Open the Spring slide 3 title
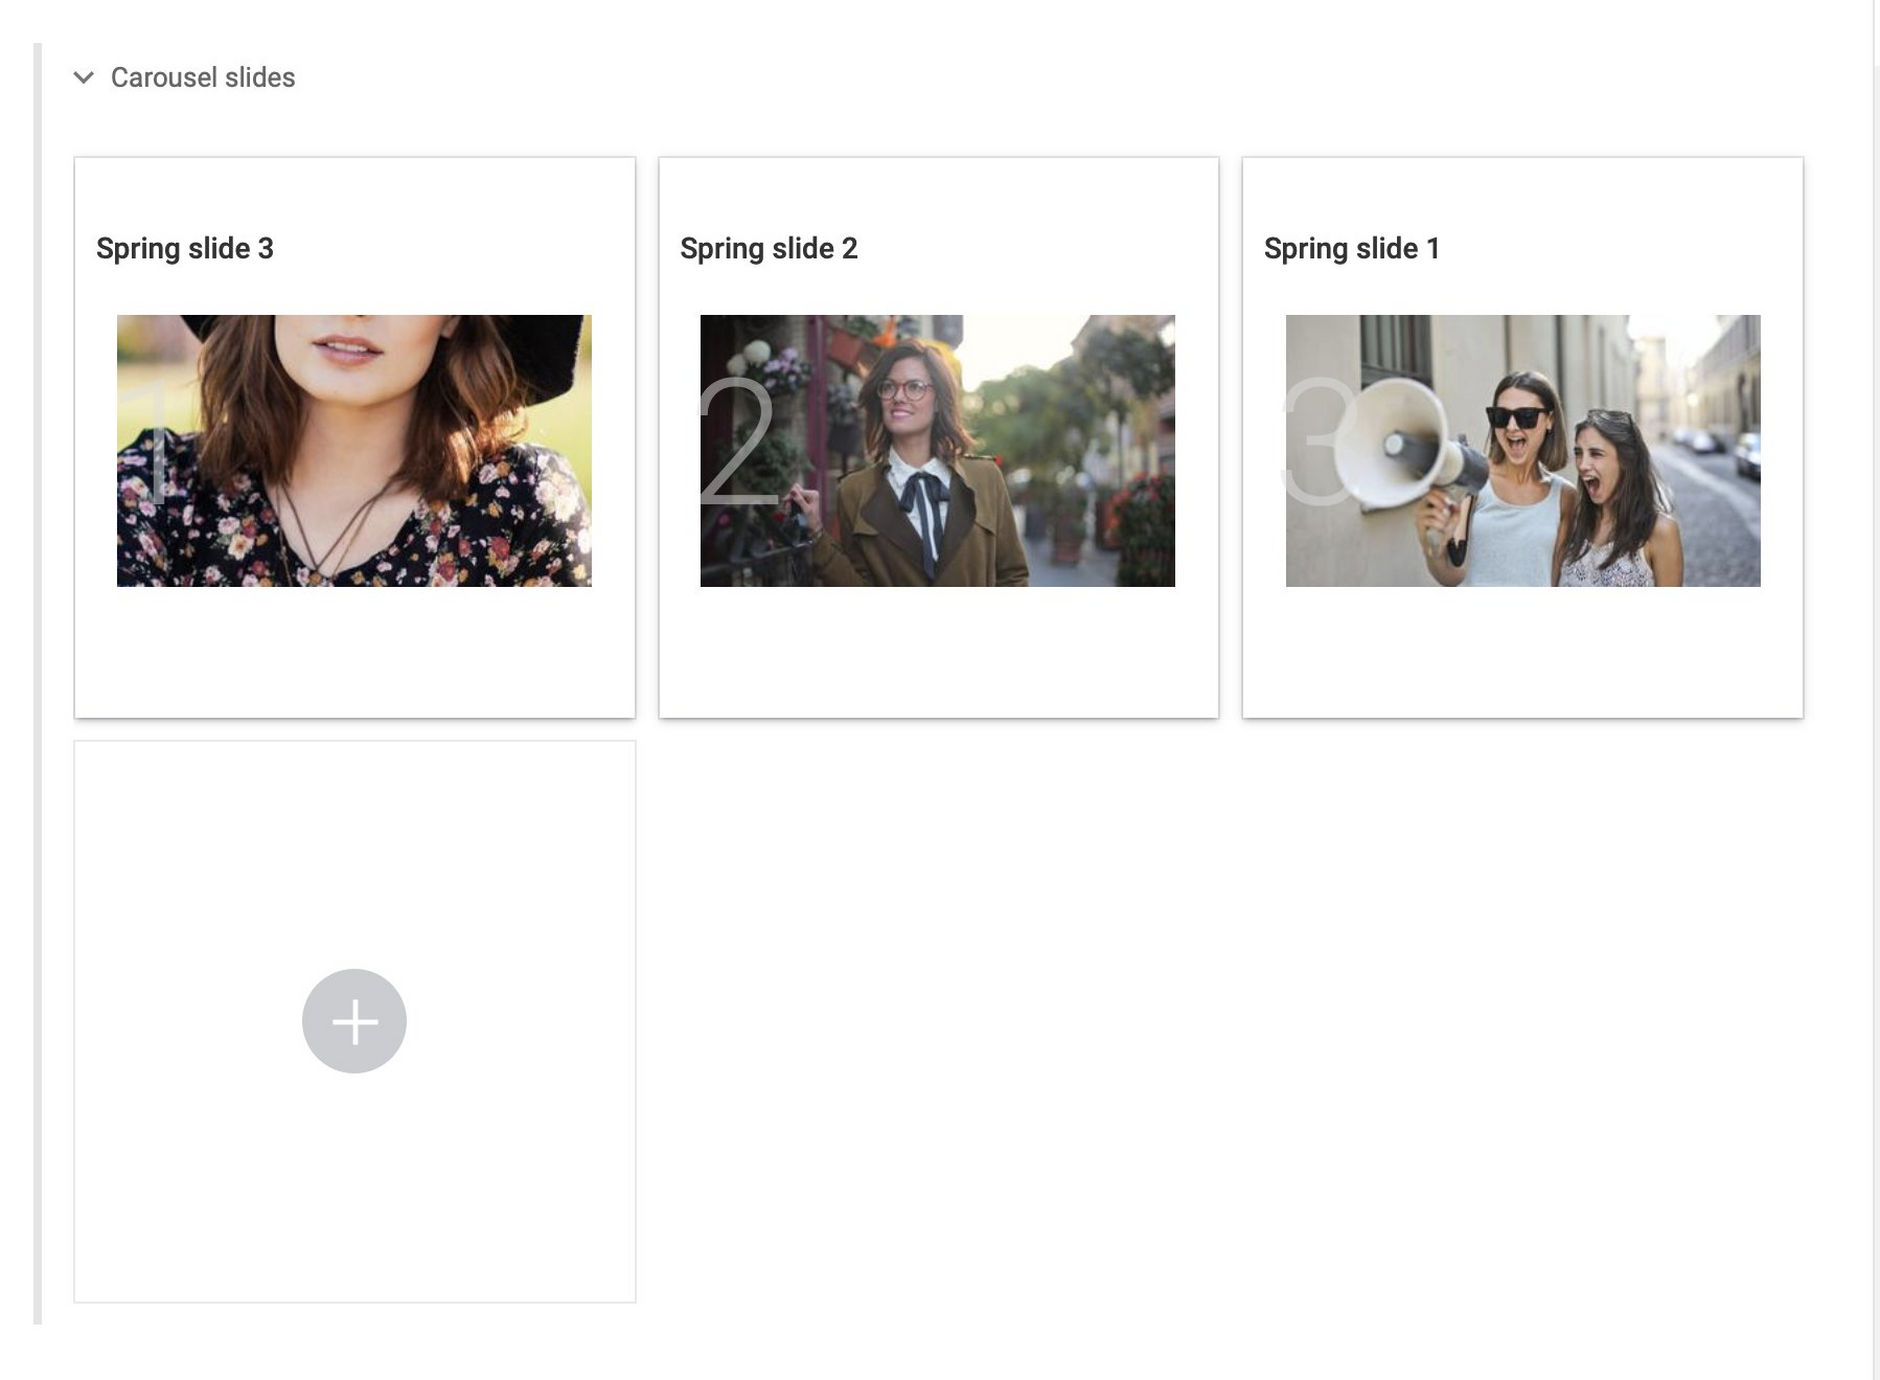 (185, 249)
